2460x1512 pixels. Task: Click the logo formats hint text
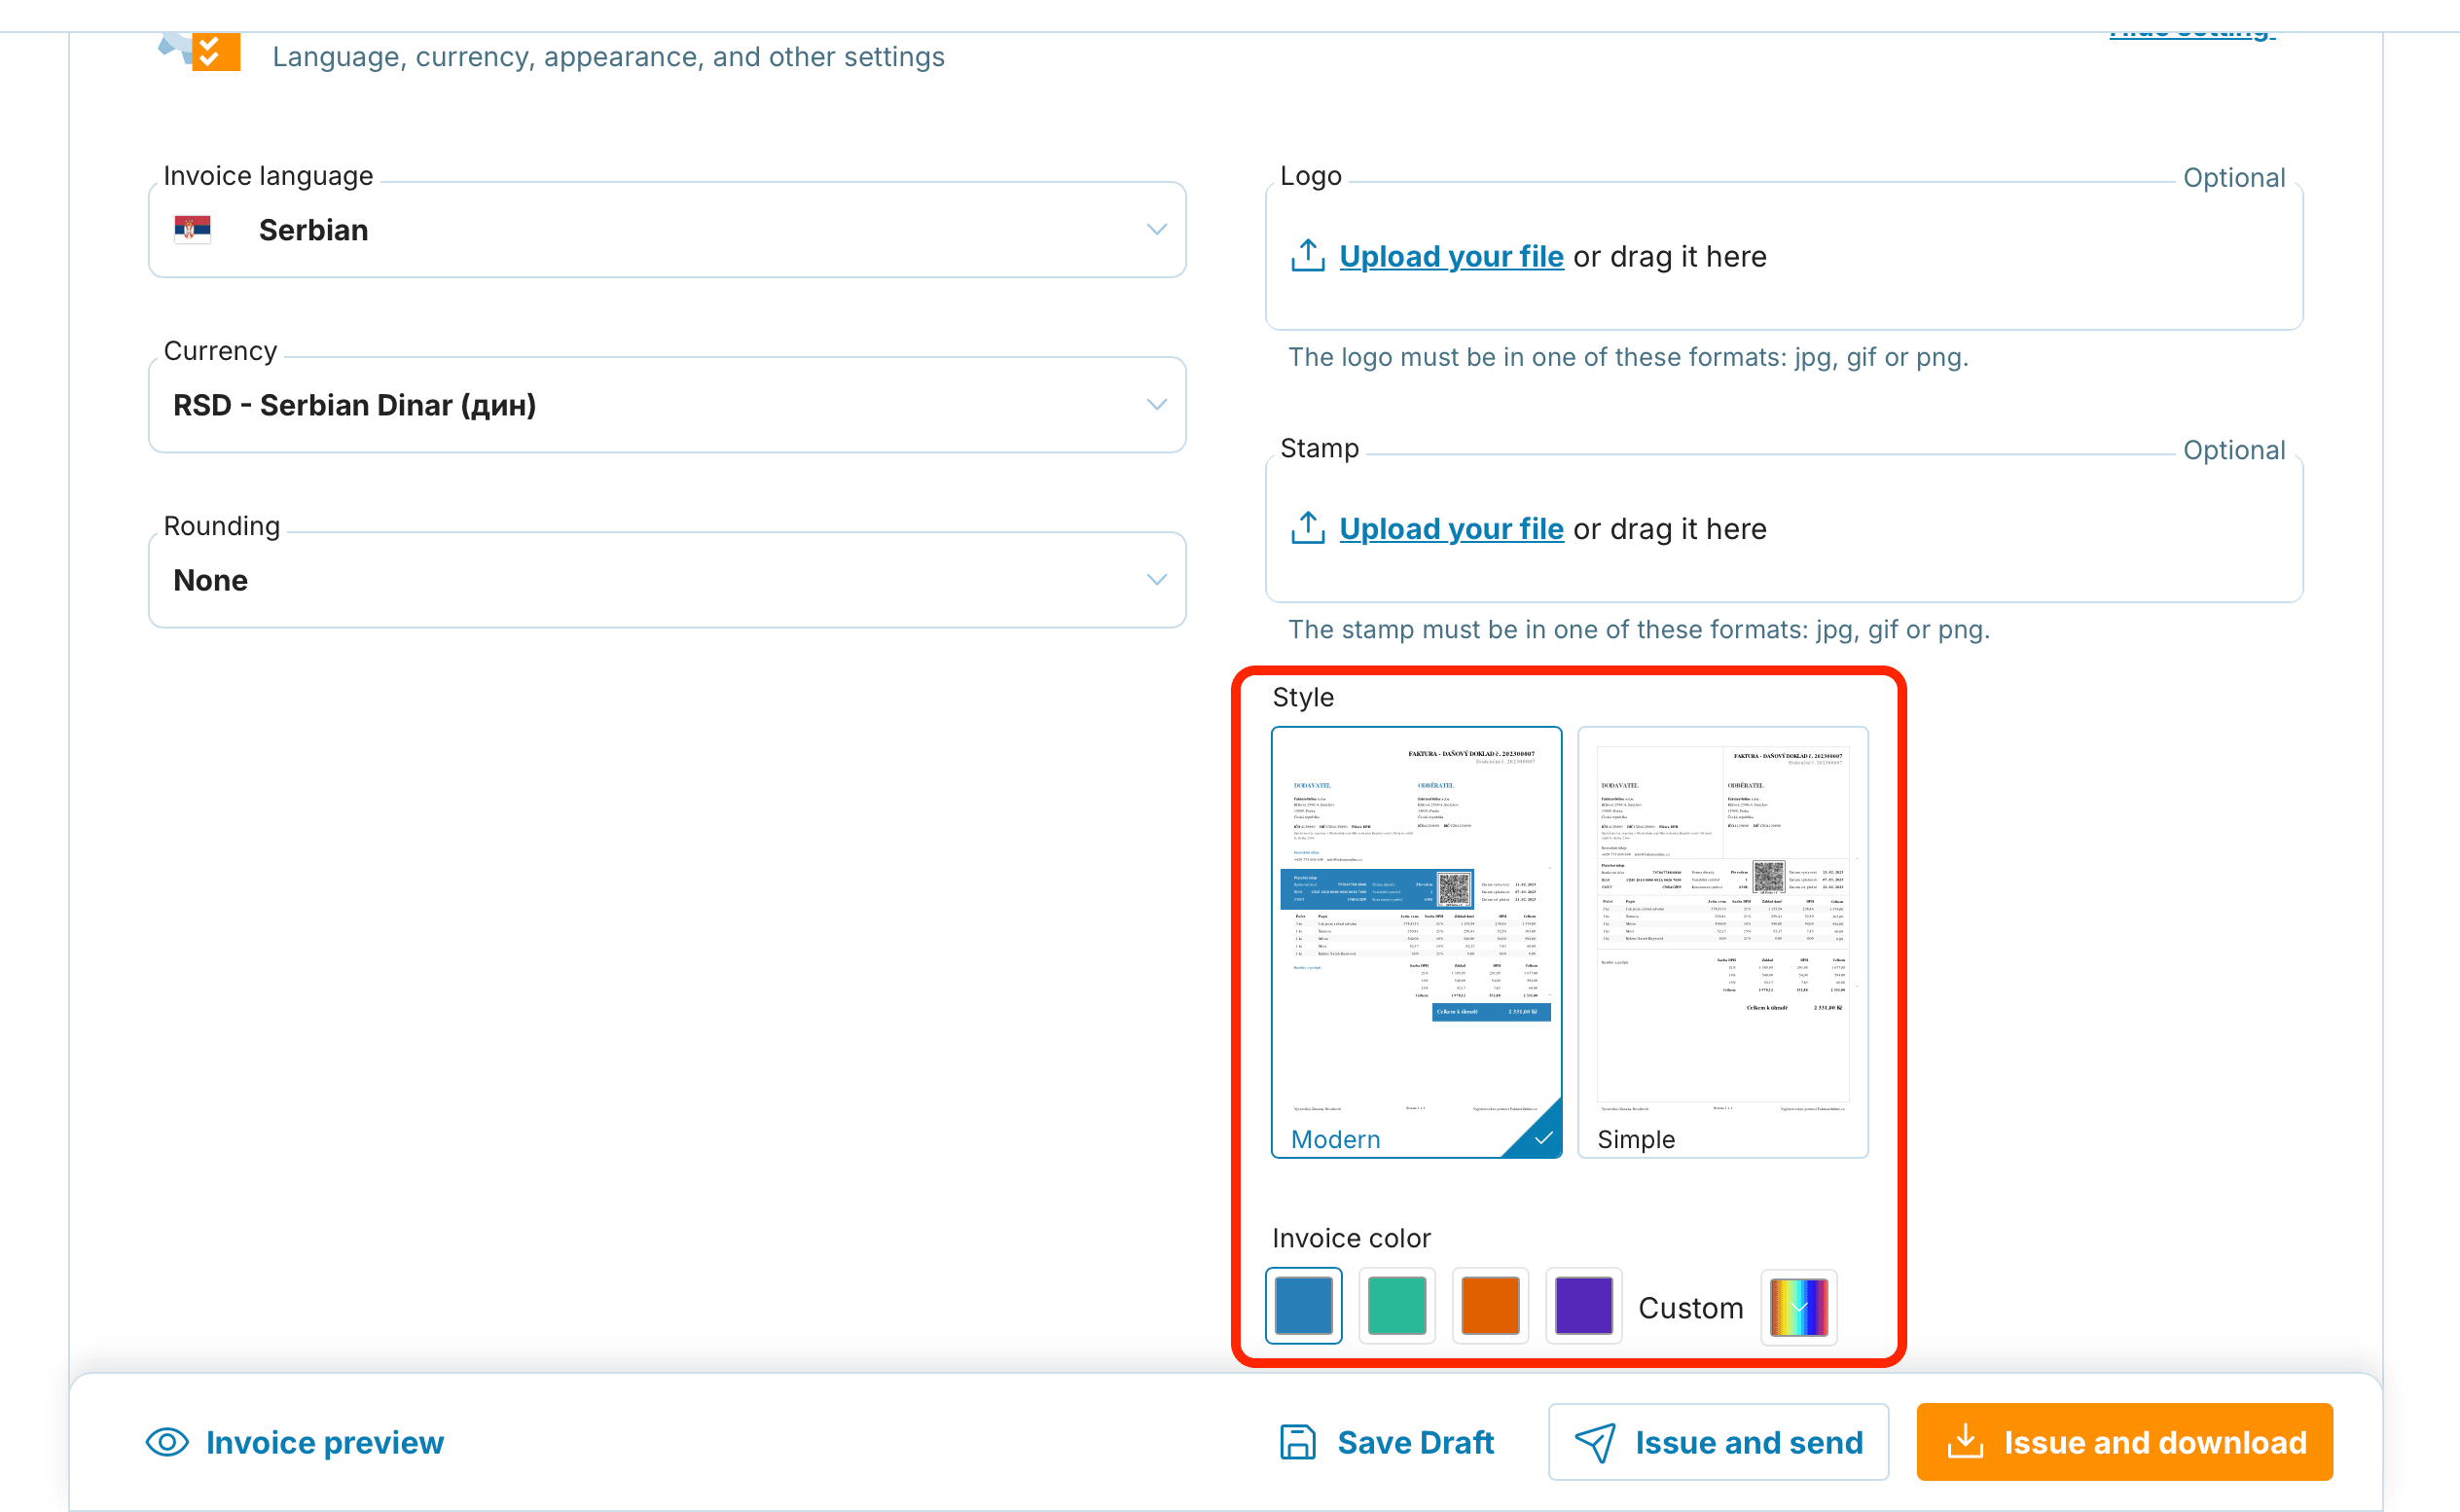tap(1628, 357)
